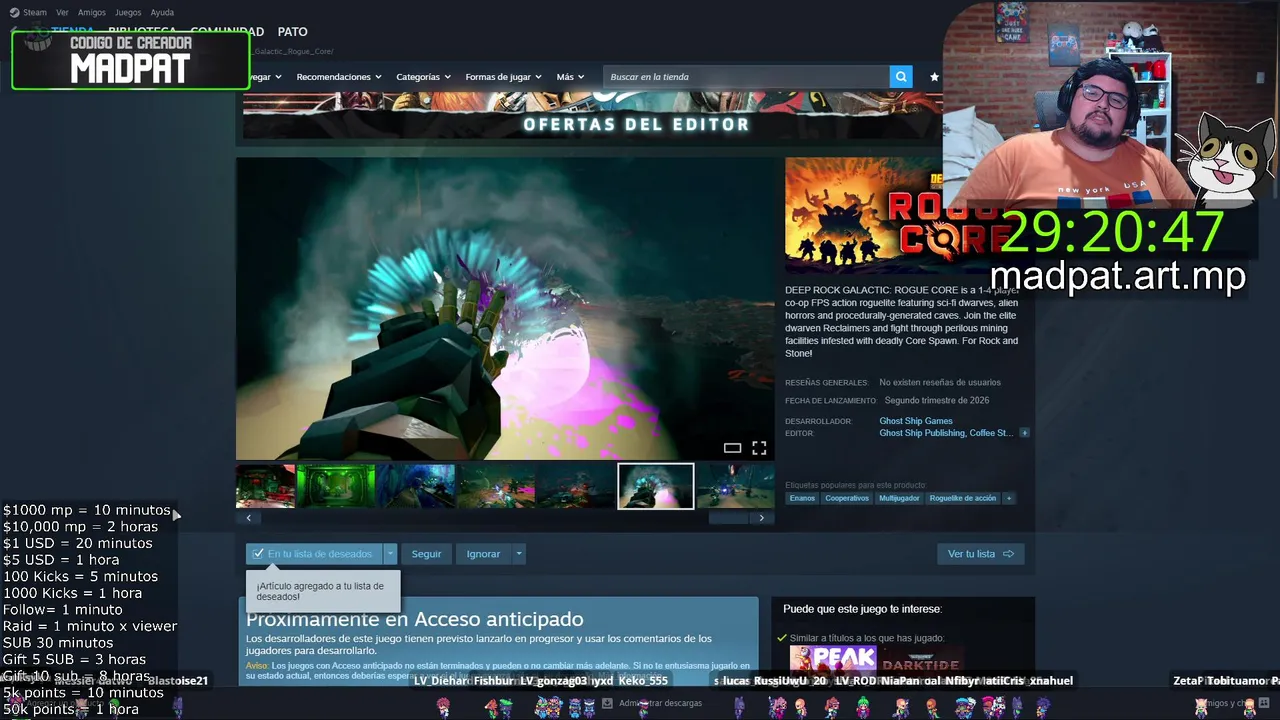
Task: Select the fifth dark screenshot thumbnail
Action: click(x=576, y=486)
